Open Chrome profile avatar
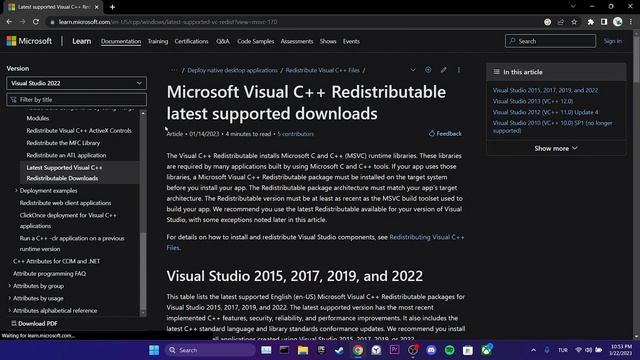Screen dimensions: 640x360 [618, 22]
